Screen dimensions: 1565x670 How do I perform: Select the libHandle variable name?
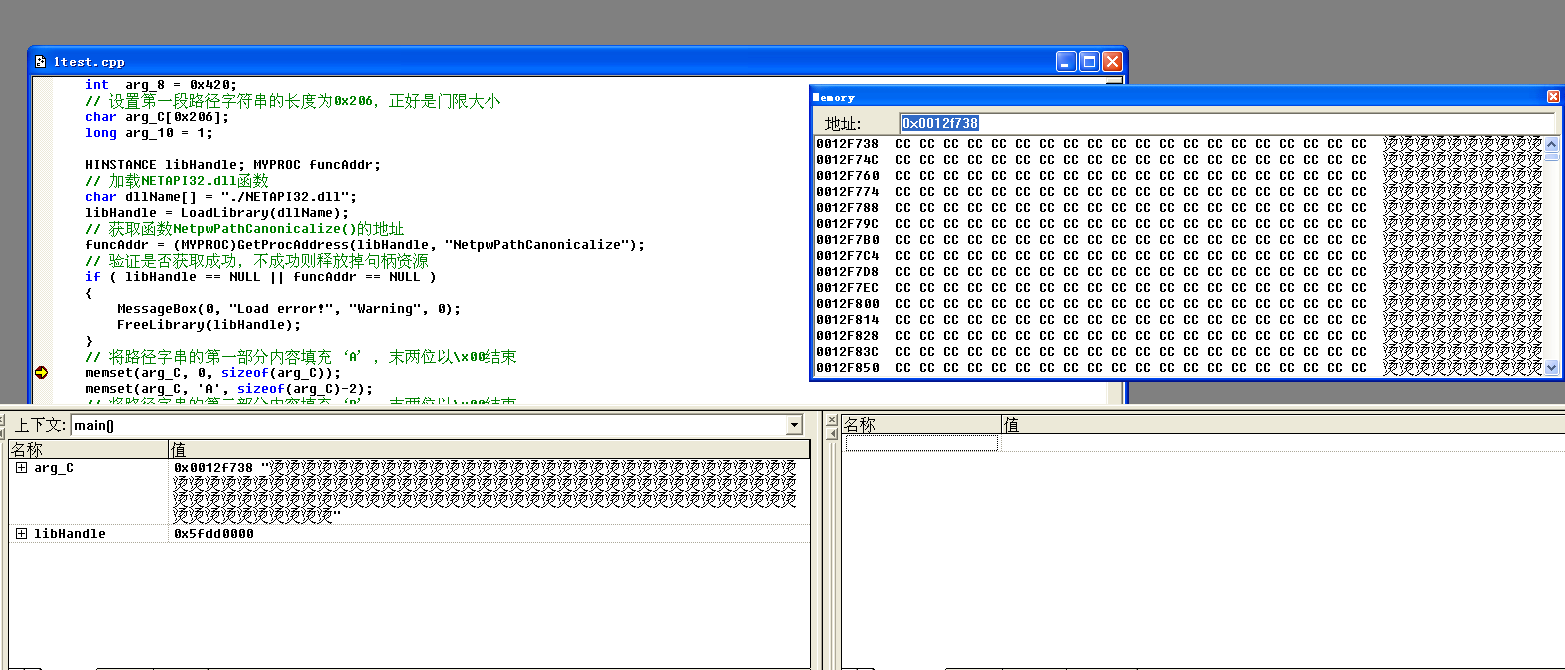(70, 534)
